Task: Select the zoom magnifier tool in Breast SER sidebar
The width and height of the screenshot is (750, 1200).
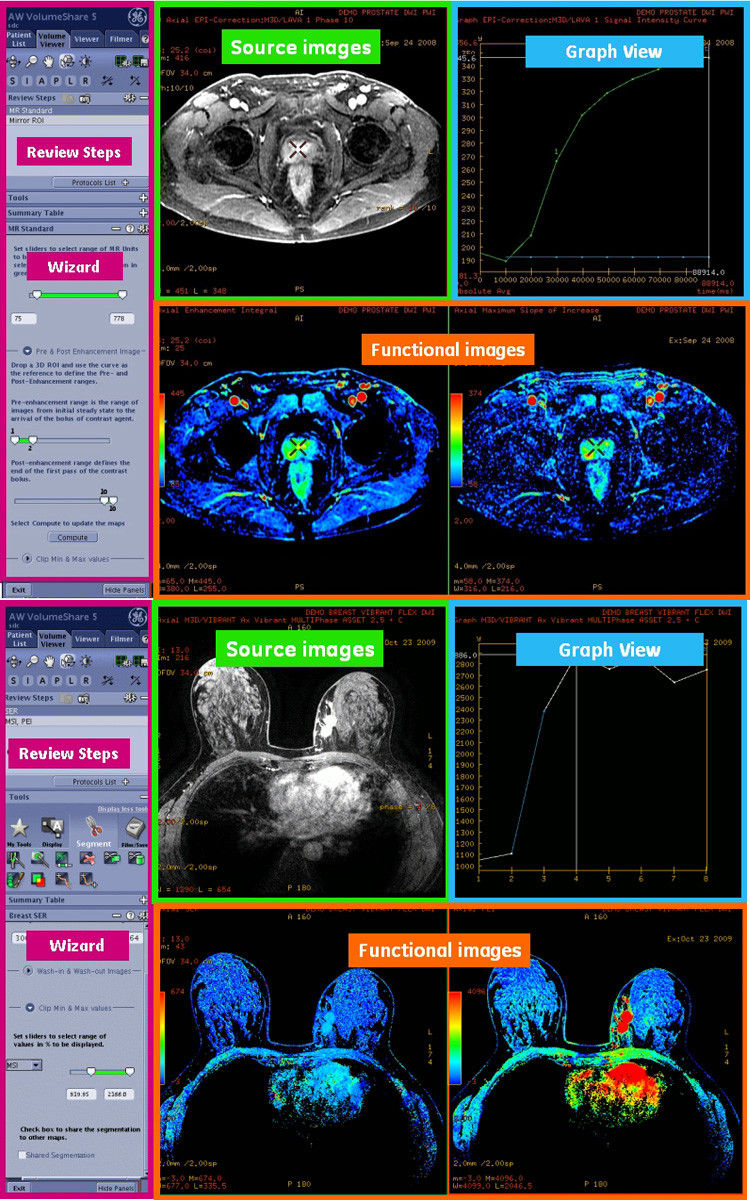Action: click(32, 661)
